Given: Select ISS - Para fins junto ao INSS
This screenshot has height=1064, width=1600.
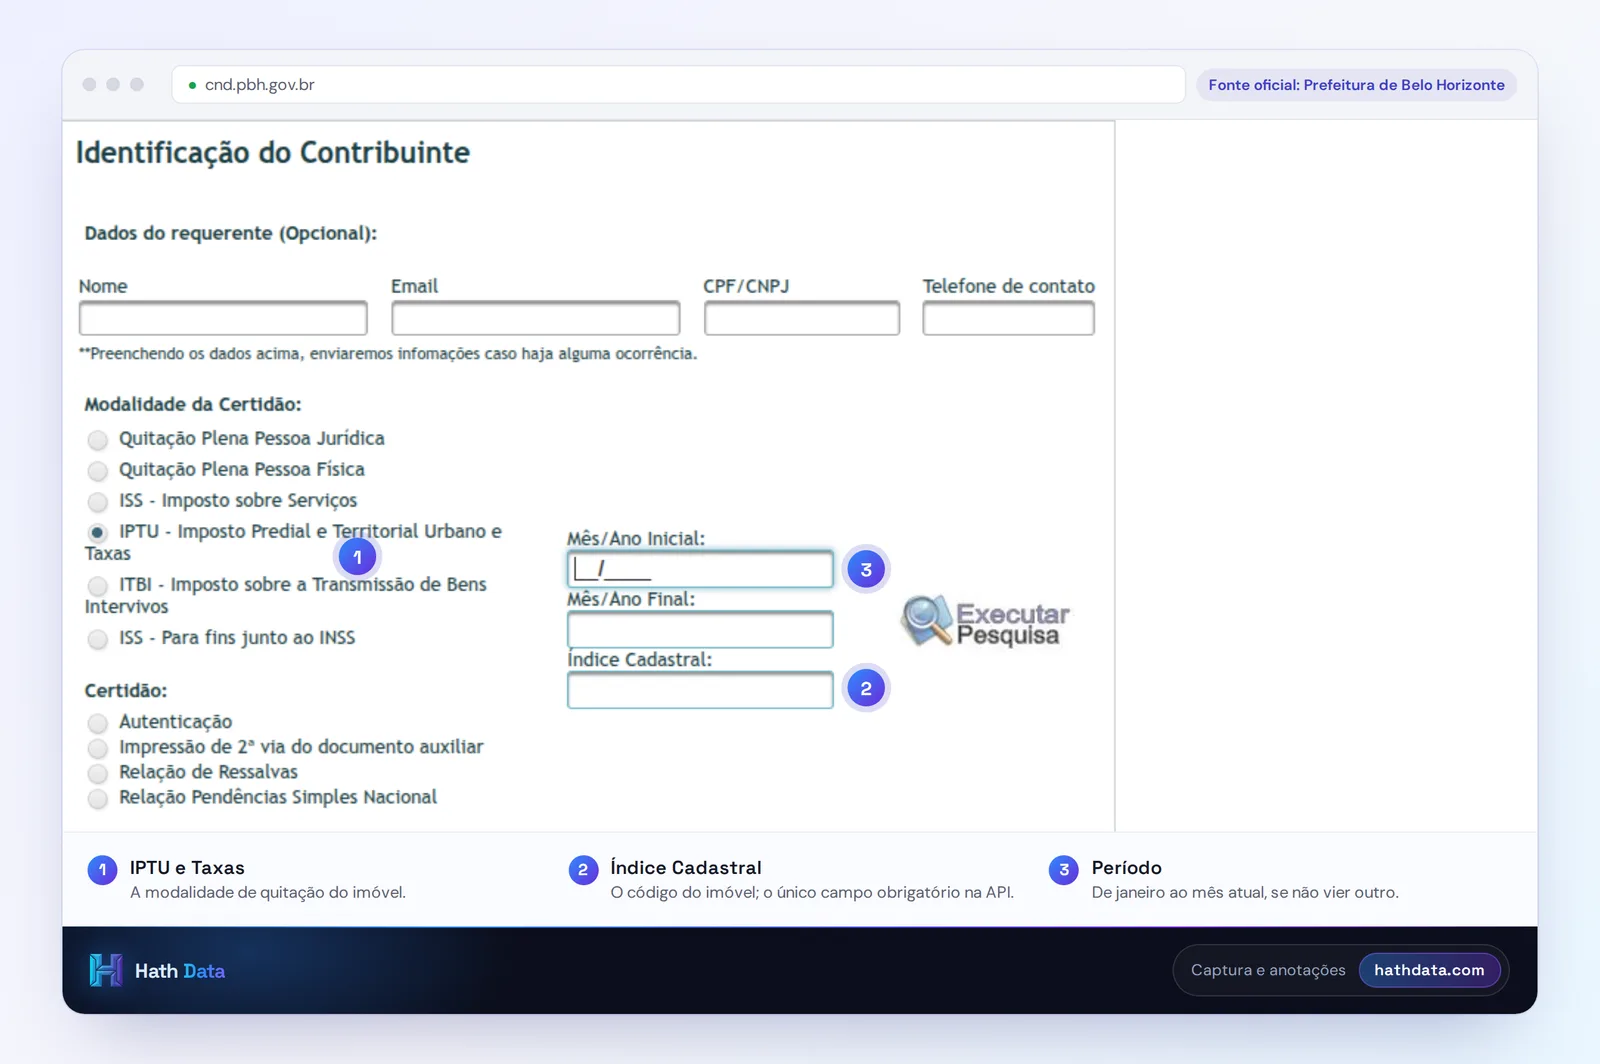Looking at the screenshot, I should coord(97,638).
